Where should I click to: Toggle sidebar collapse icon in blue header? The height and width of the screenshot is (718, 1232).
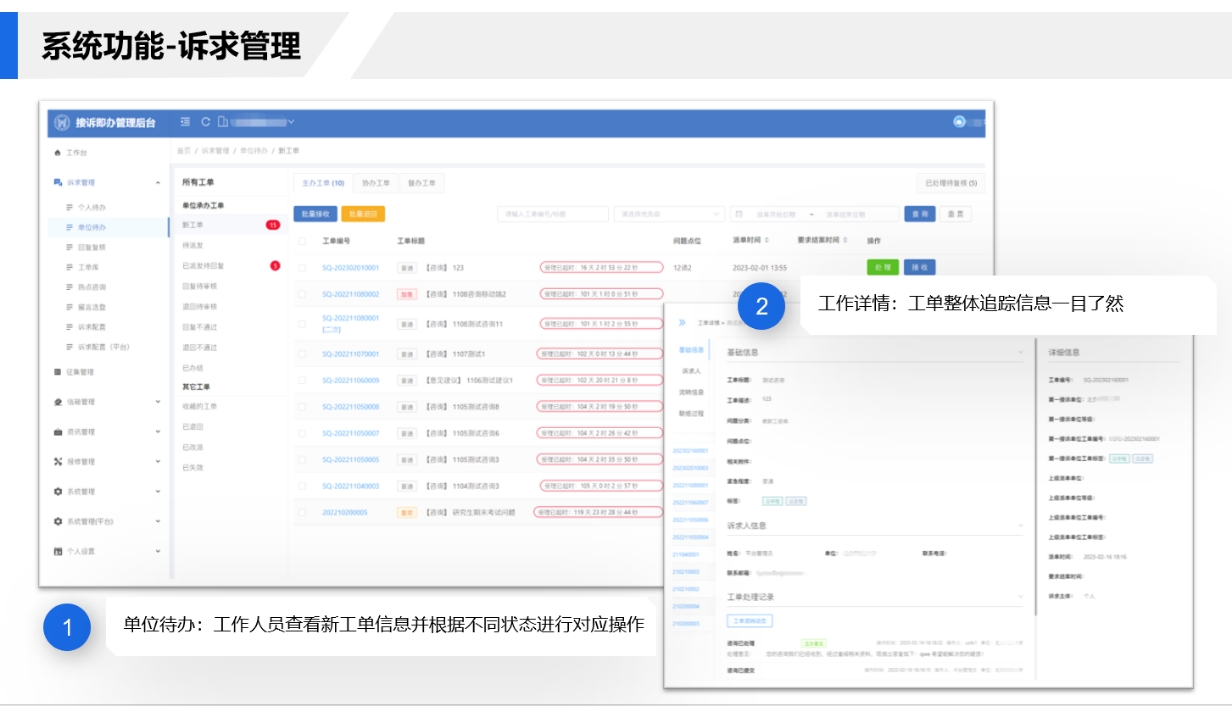point(185,122)
